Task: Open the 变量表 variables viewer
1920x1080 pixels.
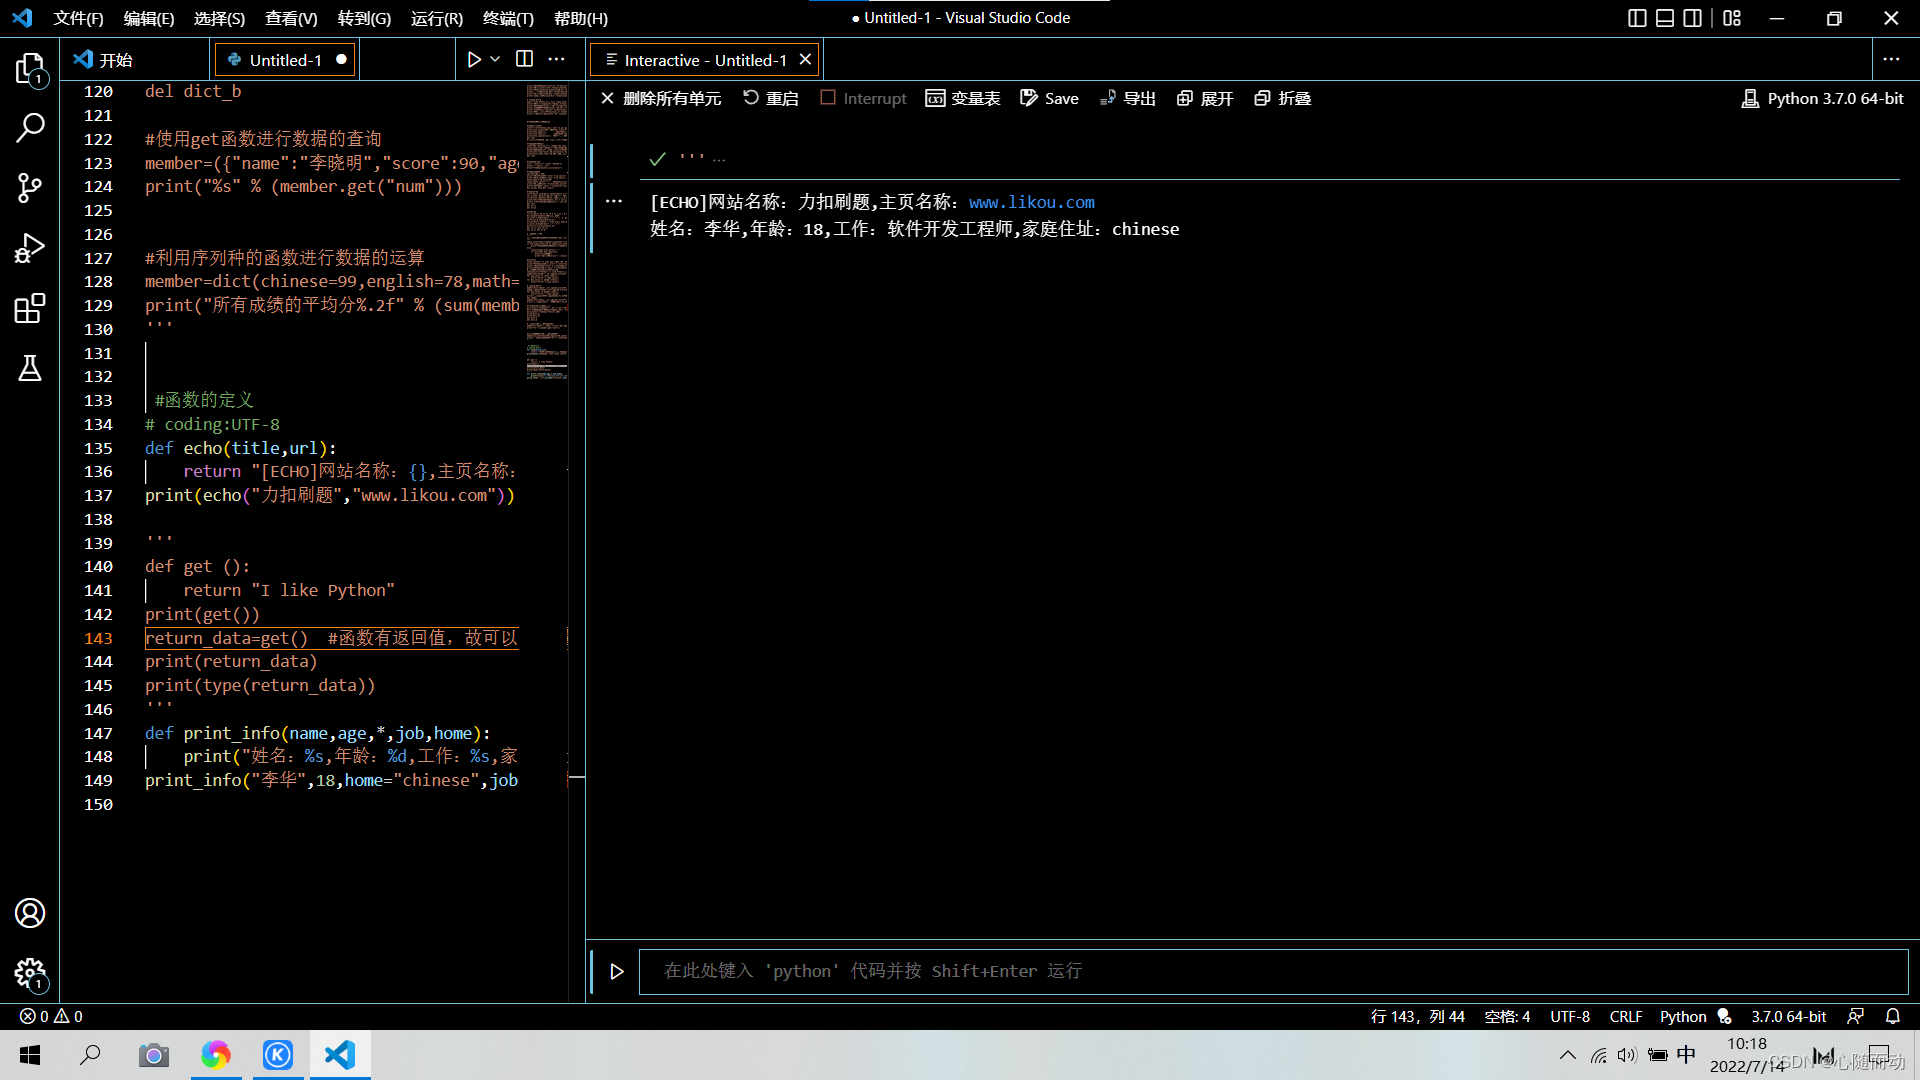Action: [963, 98]
